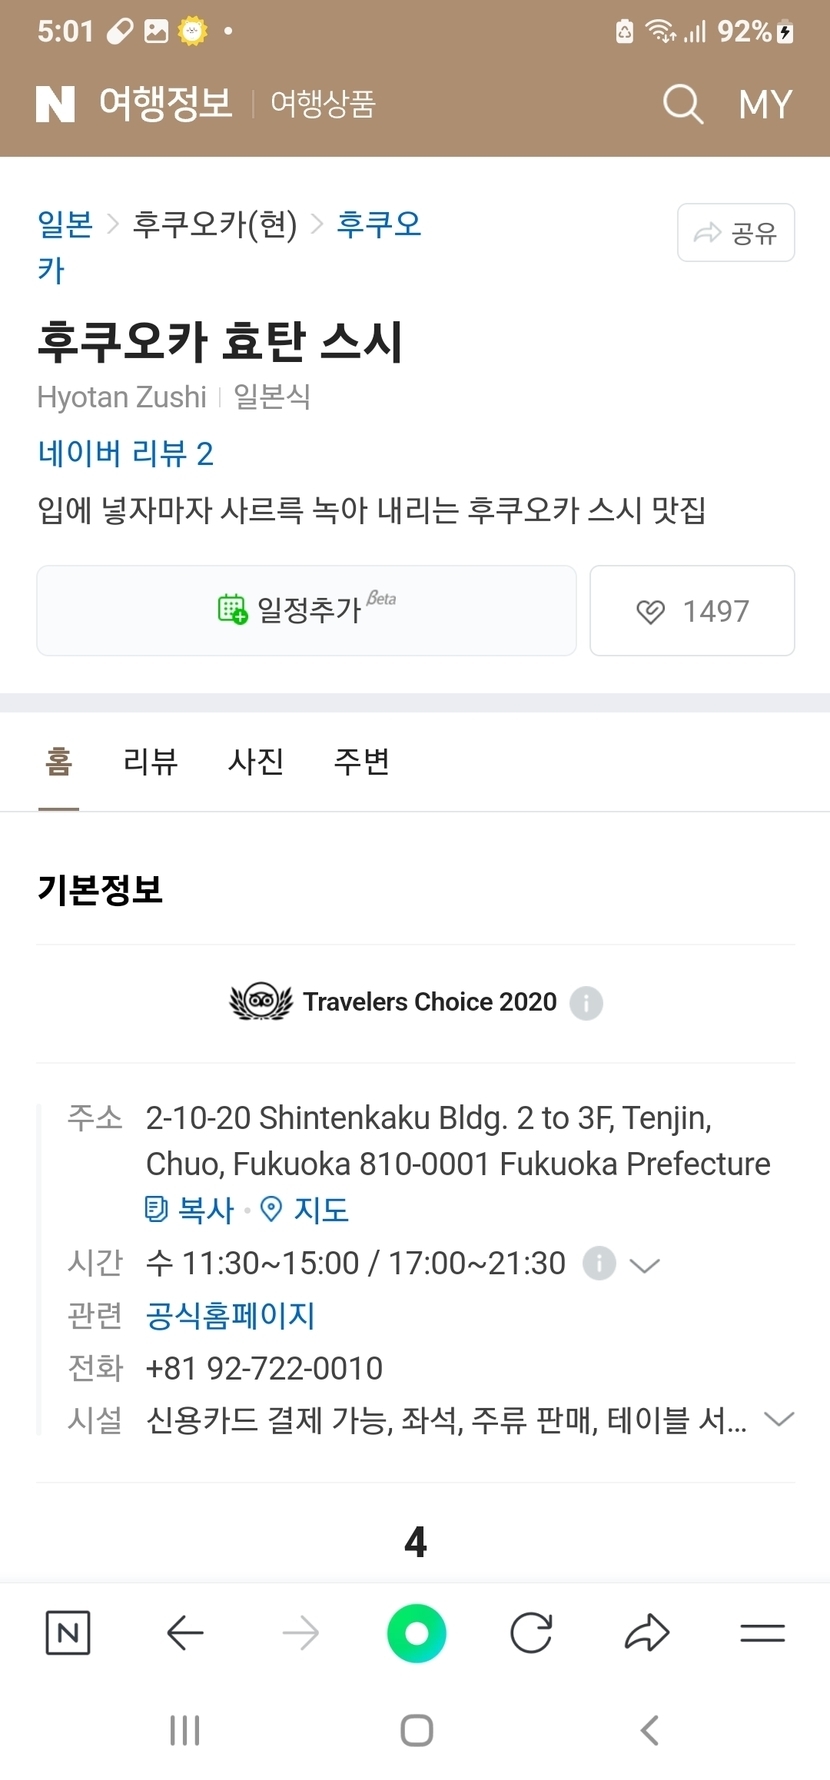Open the 주변 tab
This screenshot has width=830, height=1780.
361,762
